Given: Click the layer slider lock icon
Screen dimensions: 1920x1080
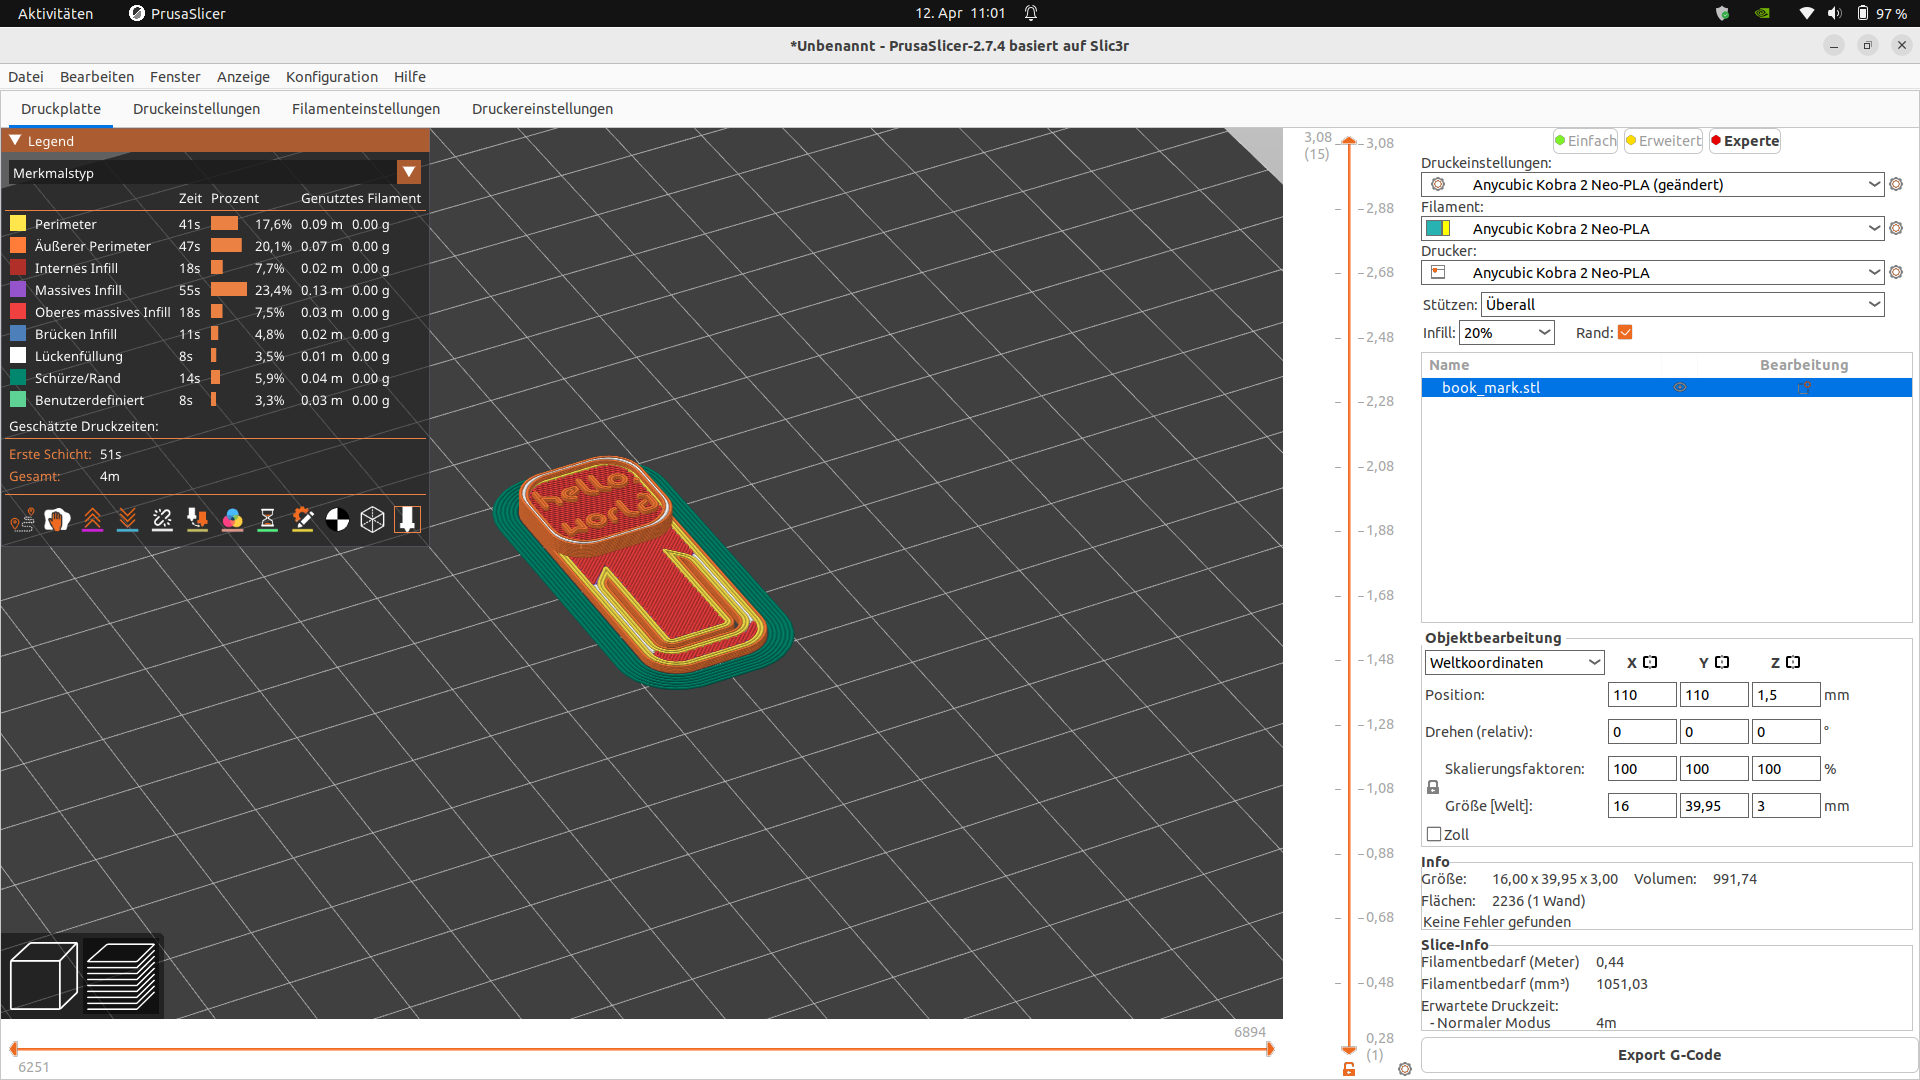Looking at the screenshot, I should (1349, 1069).
